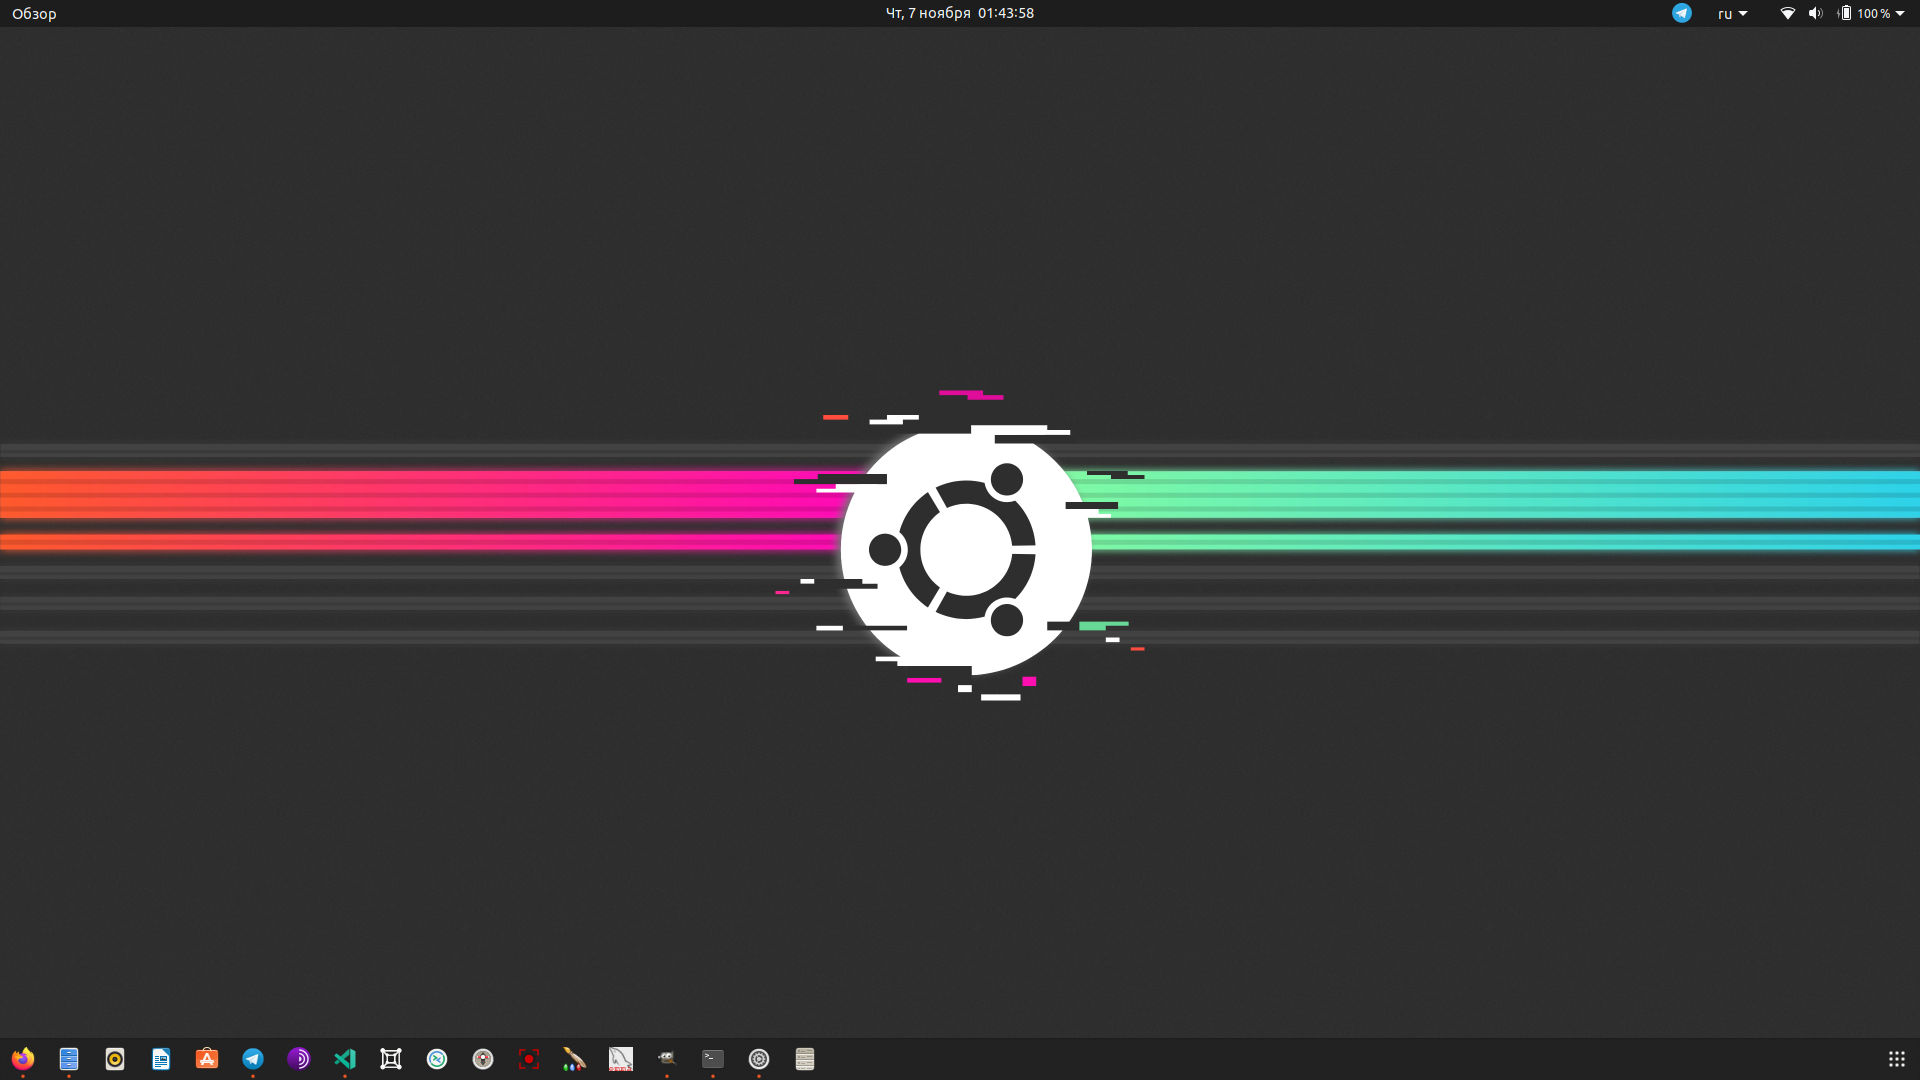Screen dimensions: 1920x1080
Task: Launch the purple Tor Browser icon
Action: coord(299,1059)
